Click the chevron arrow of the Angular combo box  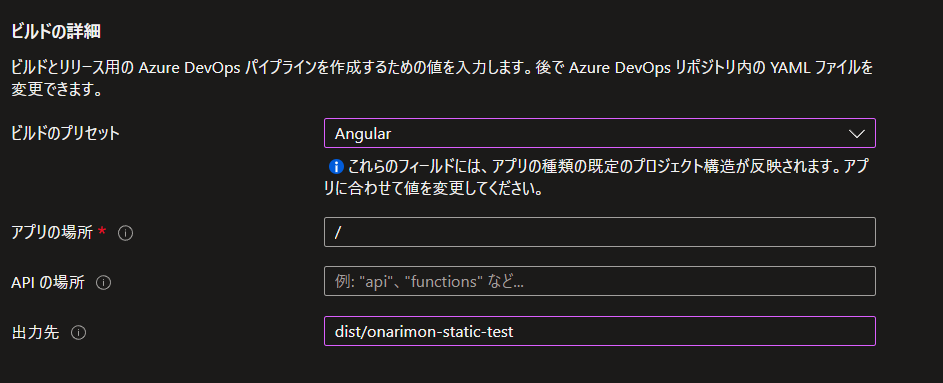pos(856,133)
